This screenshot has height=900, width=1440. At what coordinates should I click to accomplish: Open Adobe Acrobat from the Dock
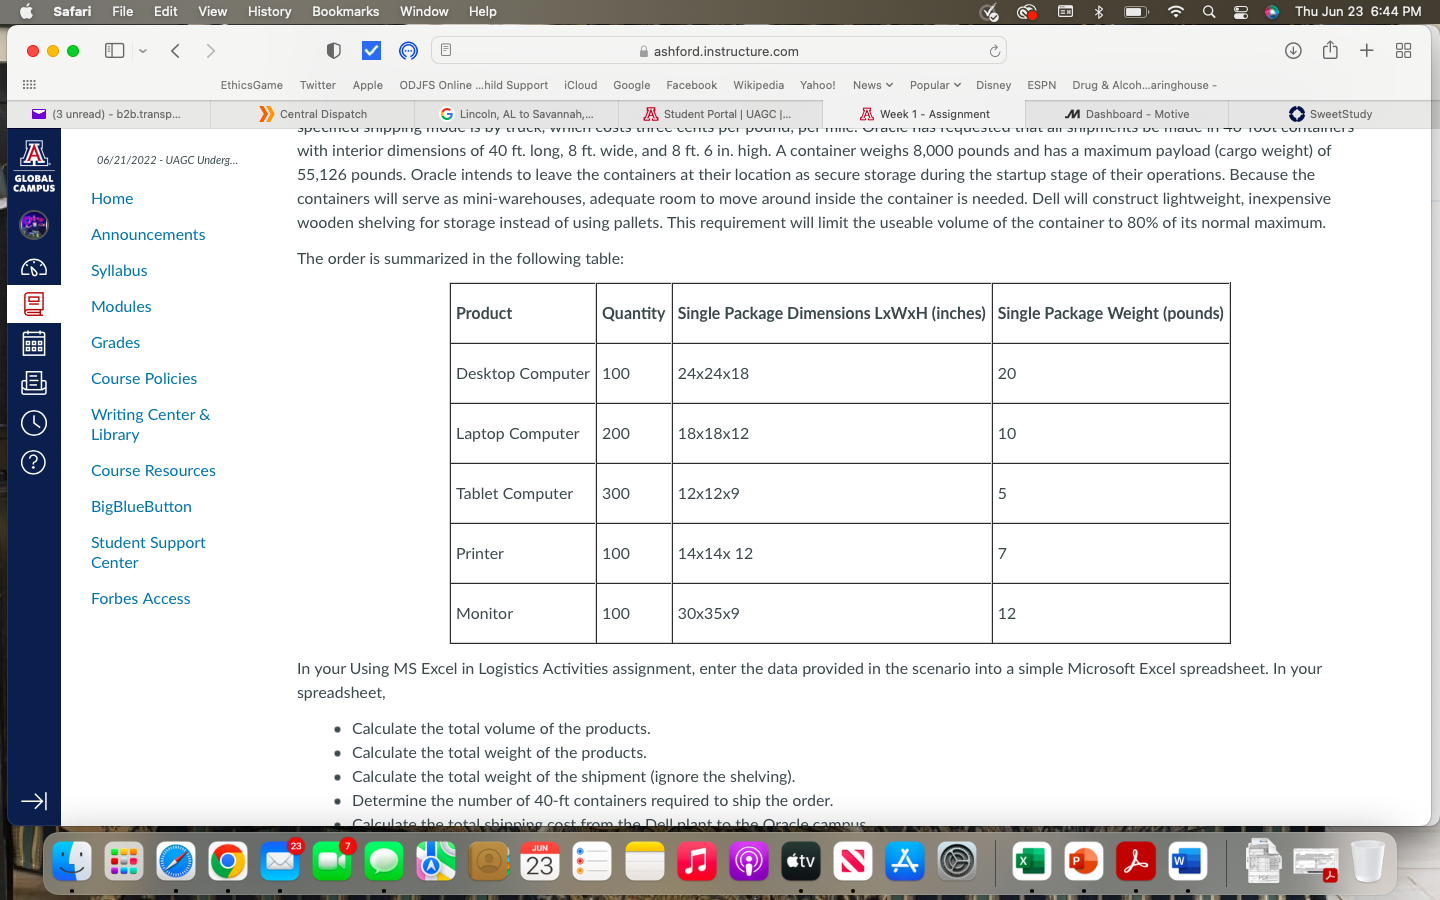(1135, 860)
